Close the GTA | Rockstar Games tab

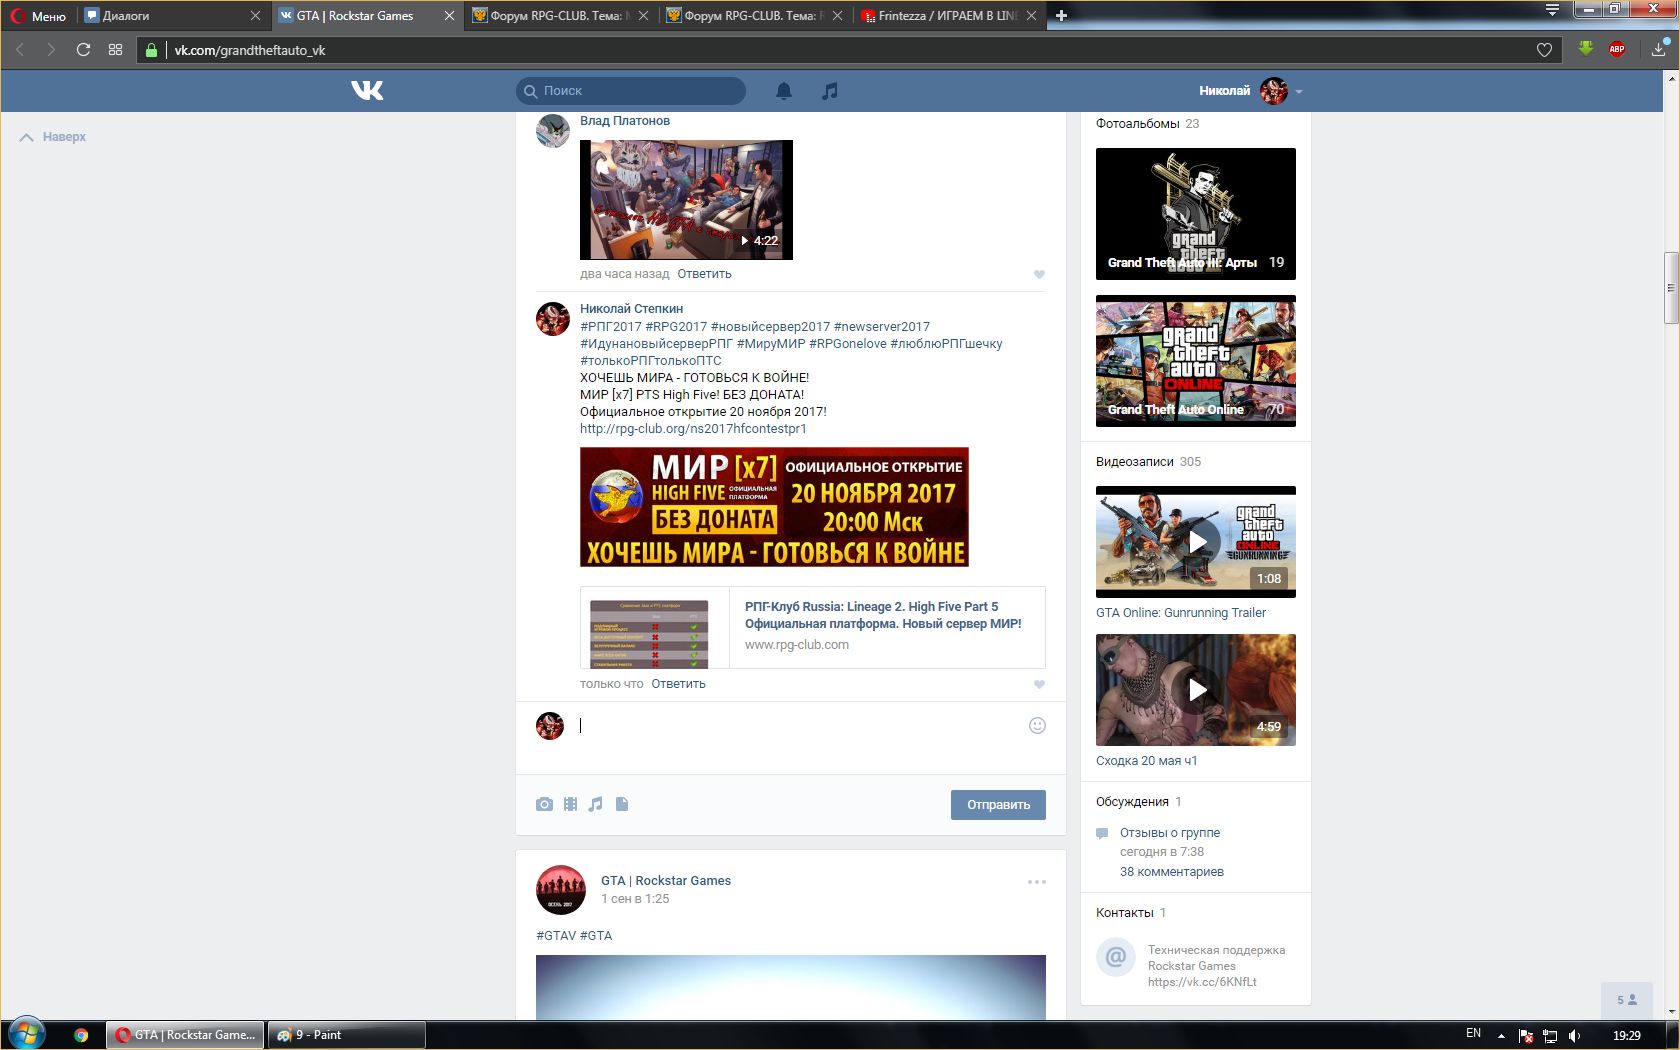(450, 15)
